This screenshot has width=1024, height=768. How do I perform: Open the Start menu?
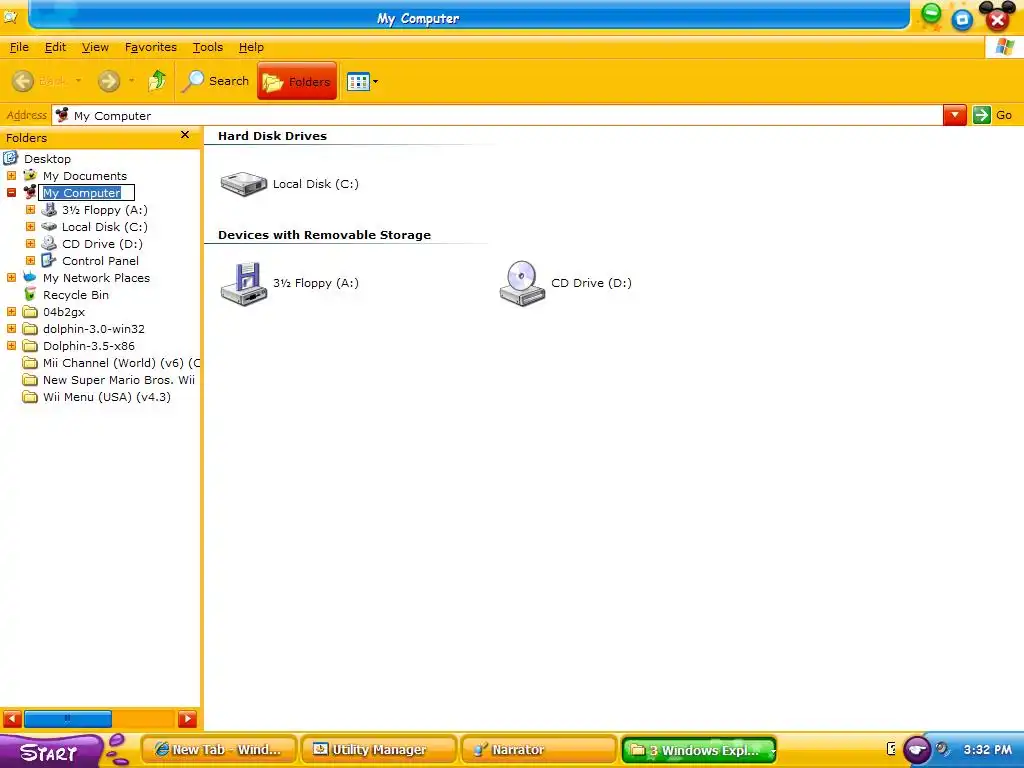pyautogui.click(x=51, y=751)
